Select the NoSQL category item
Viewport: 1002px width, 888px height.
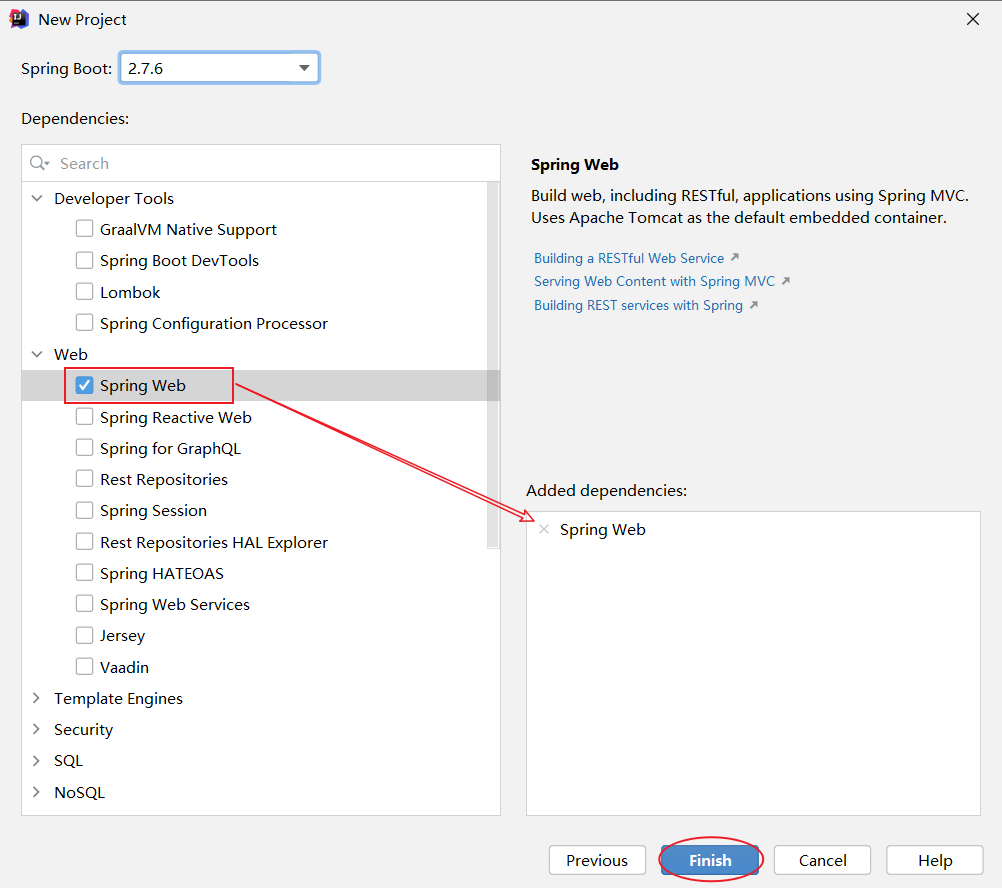point(79,792)
